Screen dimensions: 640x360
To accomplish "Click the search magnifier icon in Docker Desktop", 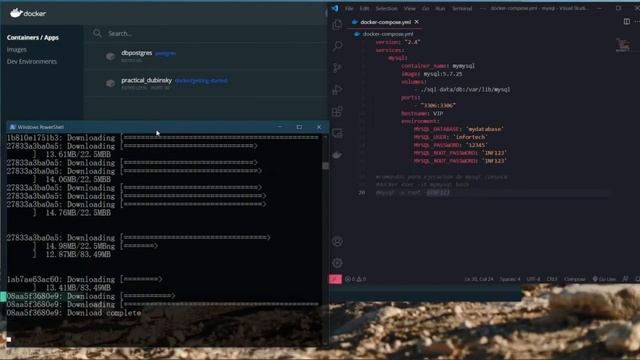I will pyautogui.click(x=97, y=33).
